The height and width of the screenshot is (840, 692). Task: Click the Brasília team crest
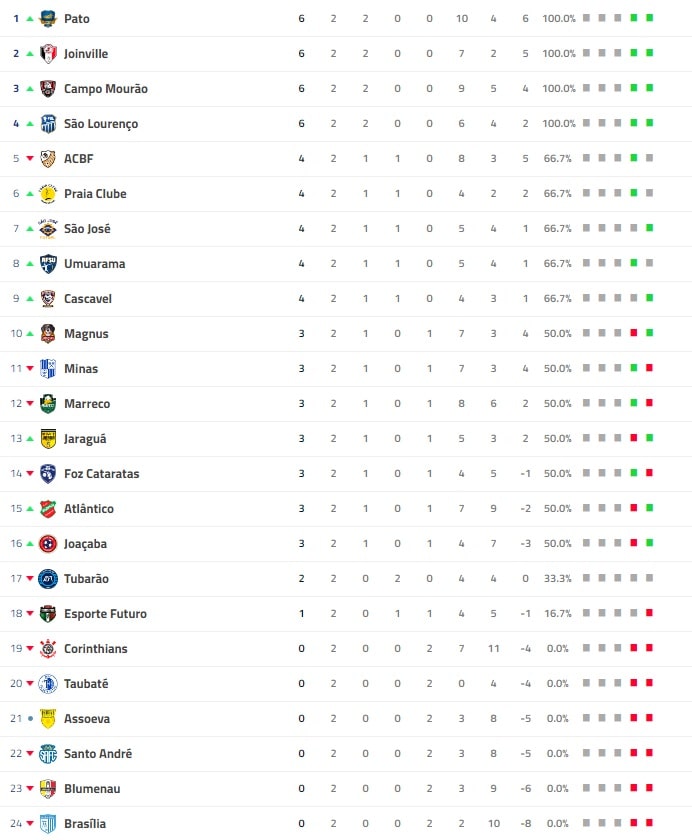(x=48, y=824)
